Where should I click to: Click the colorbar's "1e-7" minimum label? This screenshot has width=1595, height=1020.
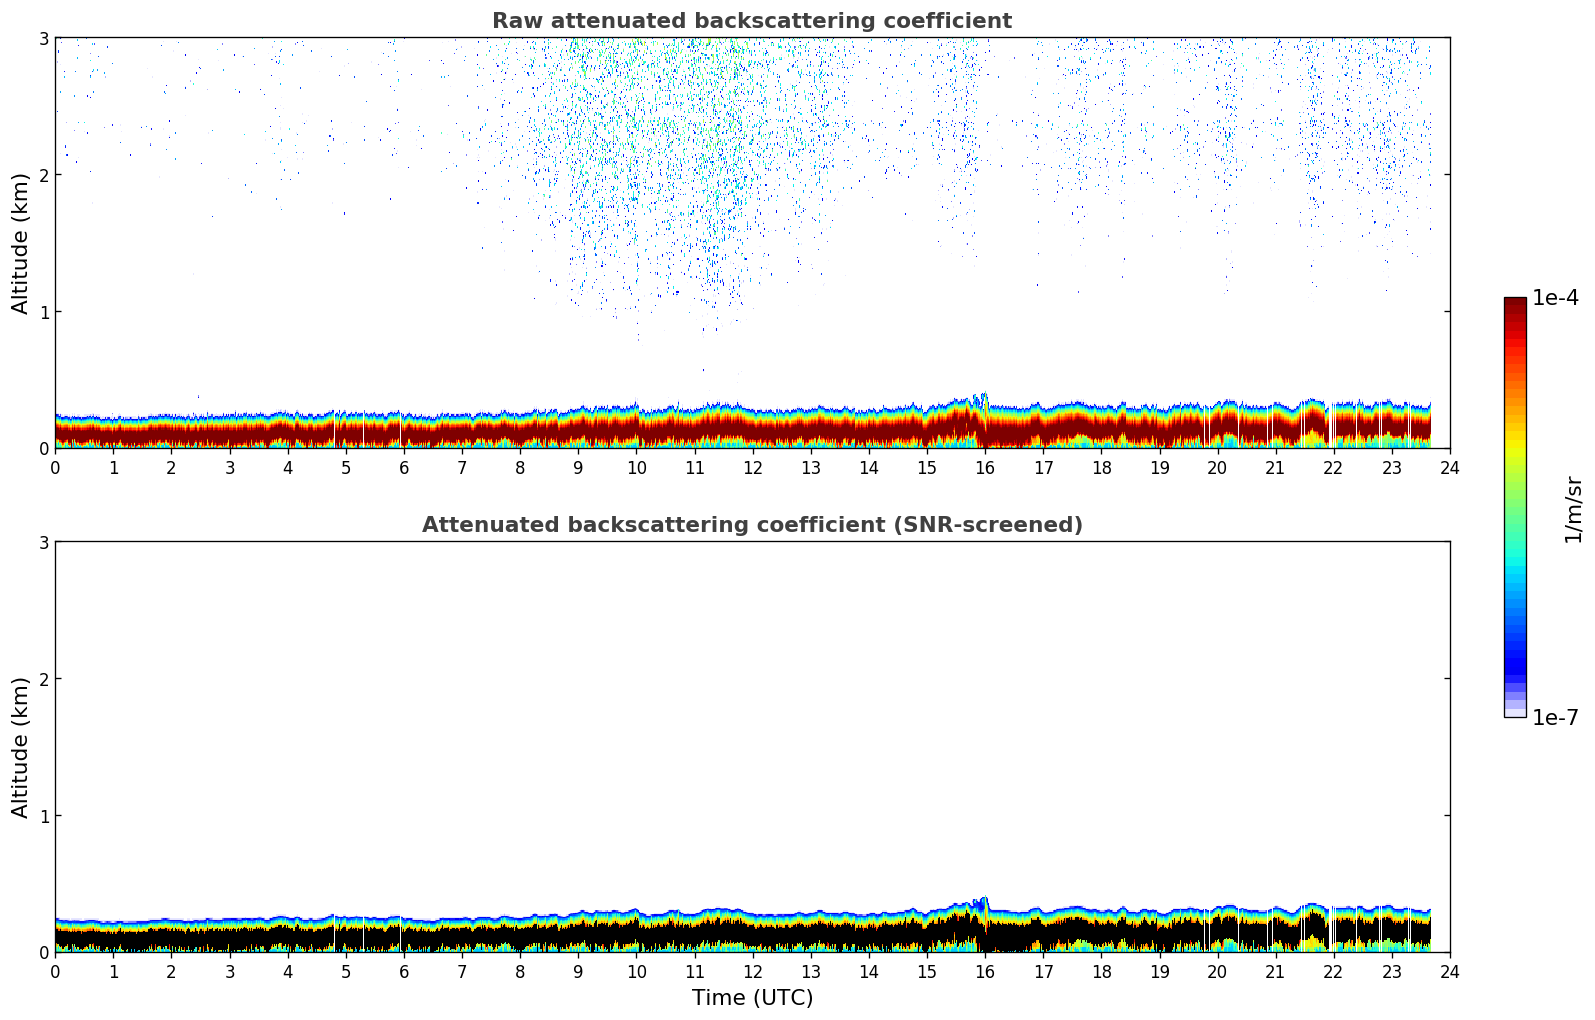click(x=1555, y=717)
